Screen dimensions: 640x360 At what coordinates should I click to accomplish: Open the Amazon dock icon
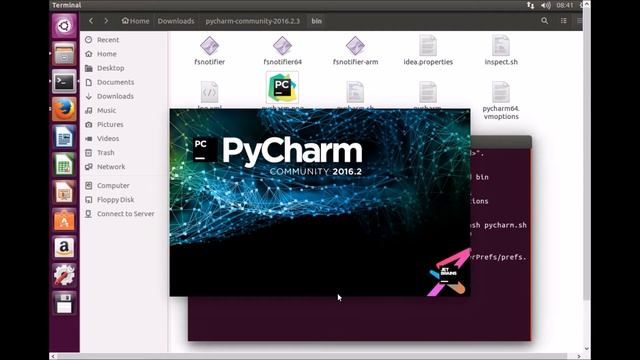click(64, 248)
